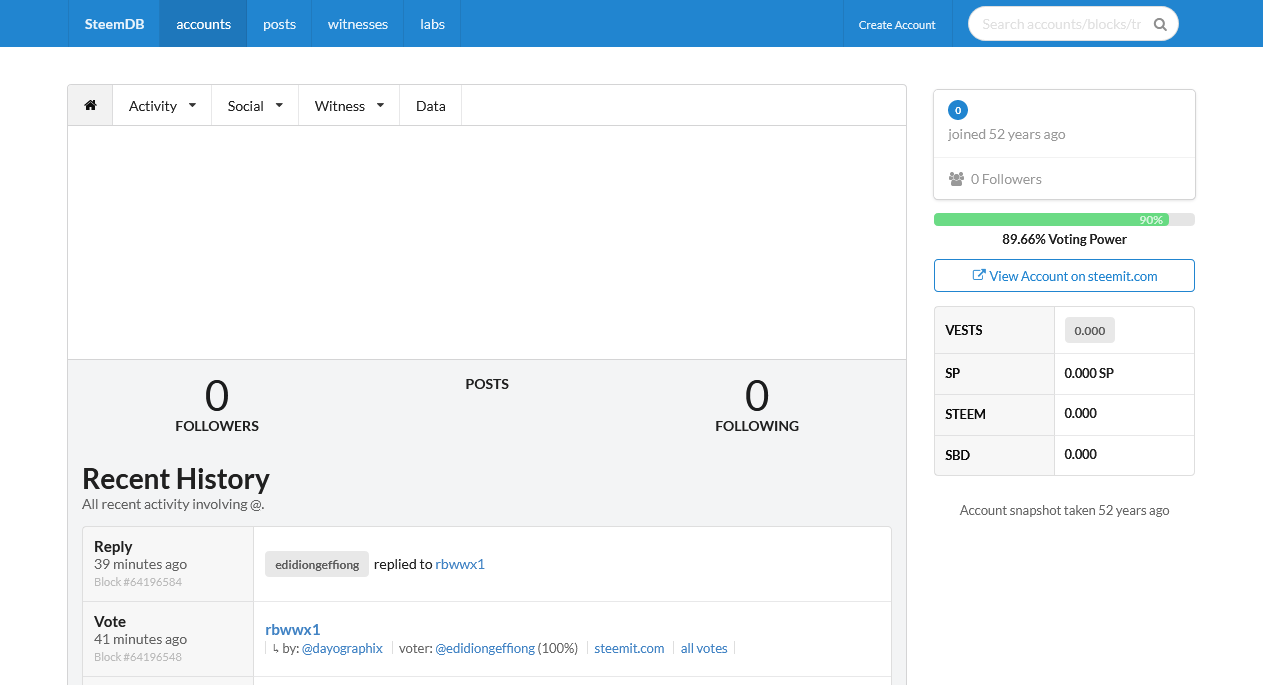Screen dimensions: 1263x685
Task: Open the Social dropdown menu
Action: (255, 105)
